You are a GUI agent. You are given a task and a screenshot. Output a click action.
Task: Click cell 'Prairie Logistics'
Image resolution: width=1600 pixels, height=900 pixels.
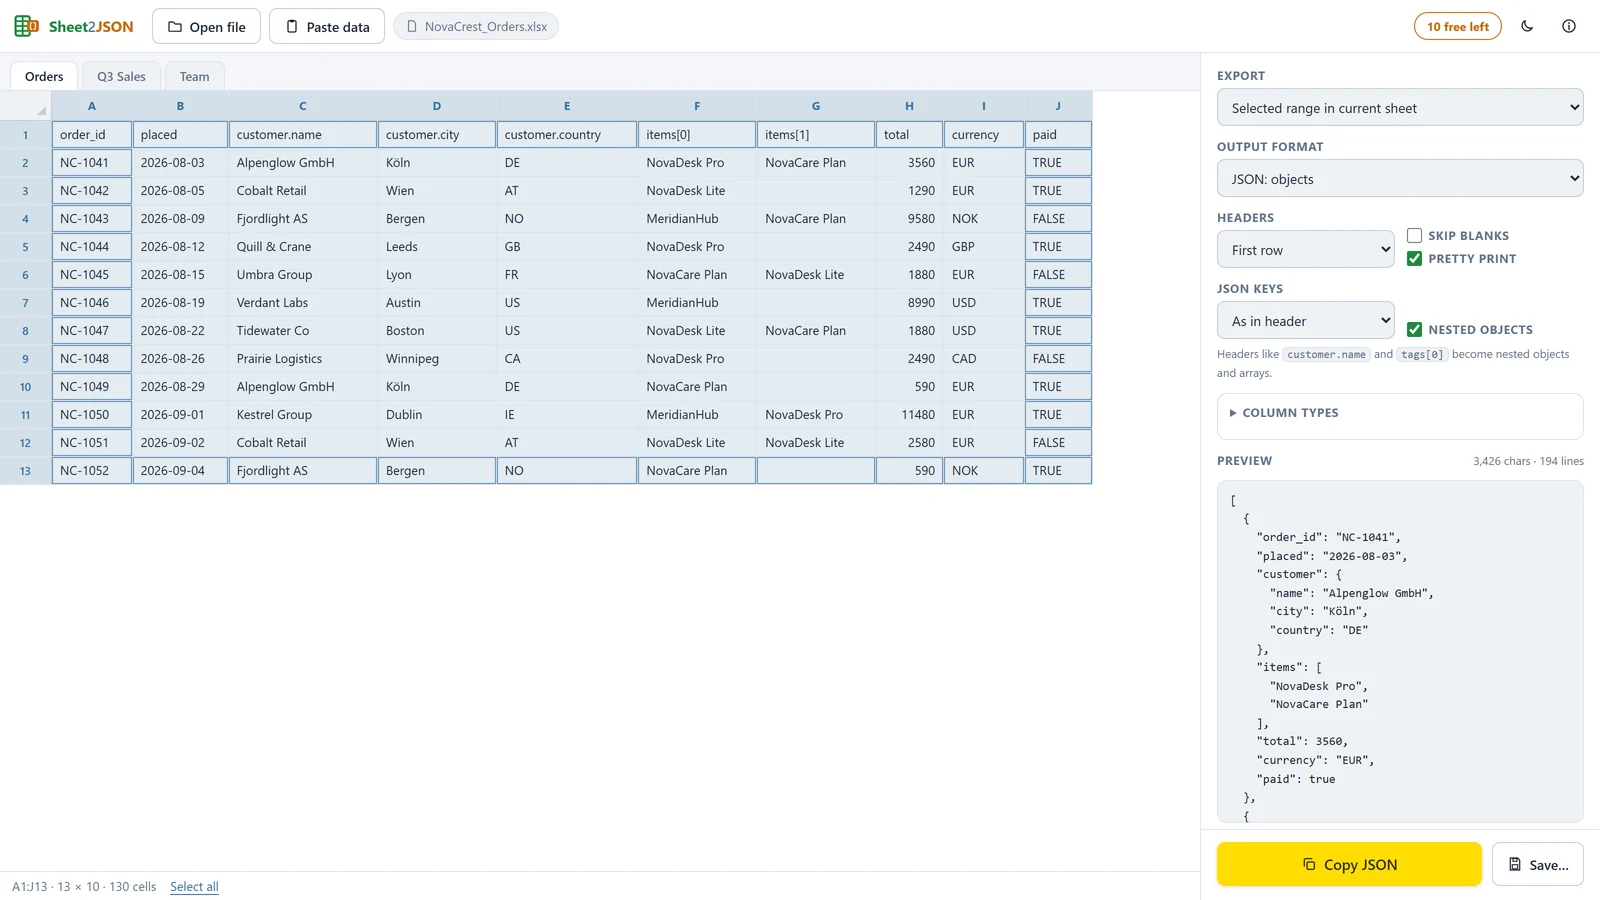303,358
